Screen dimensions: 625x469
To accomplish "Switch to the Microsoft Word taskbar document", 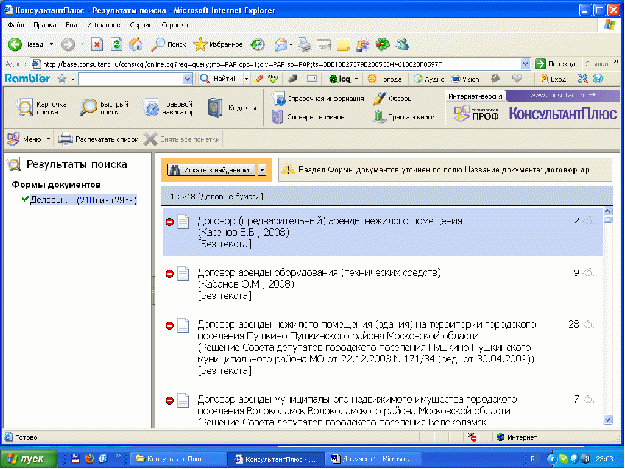I will tap(373, 459).
